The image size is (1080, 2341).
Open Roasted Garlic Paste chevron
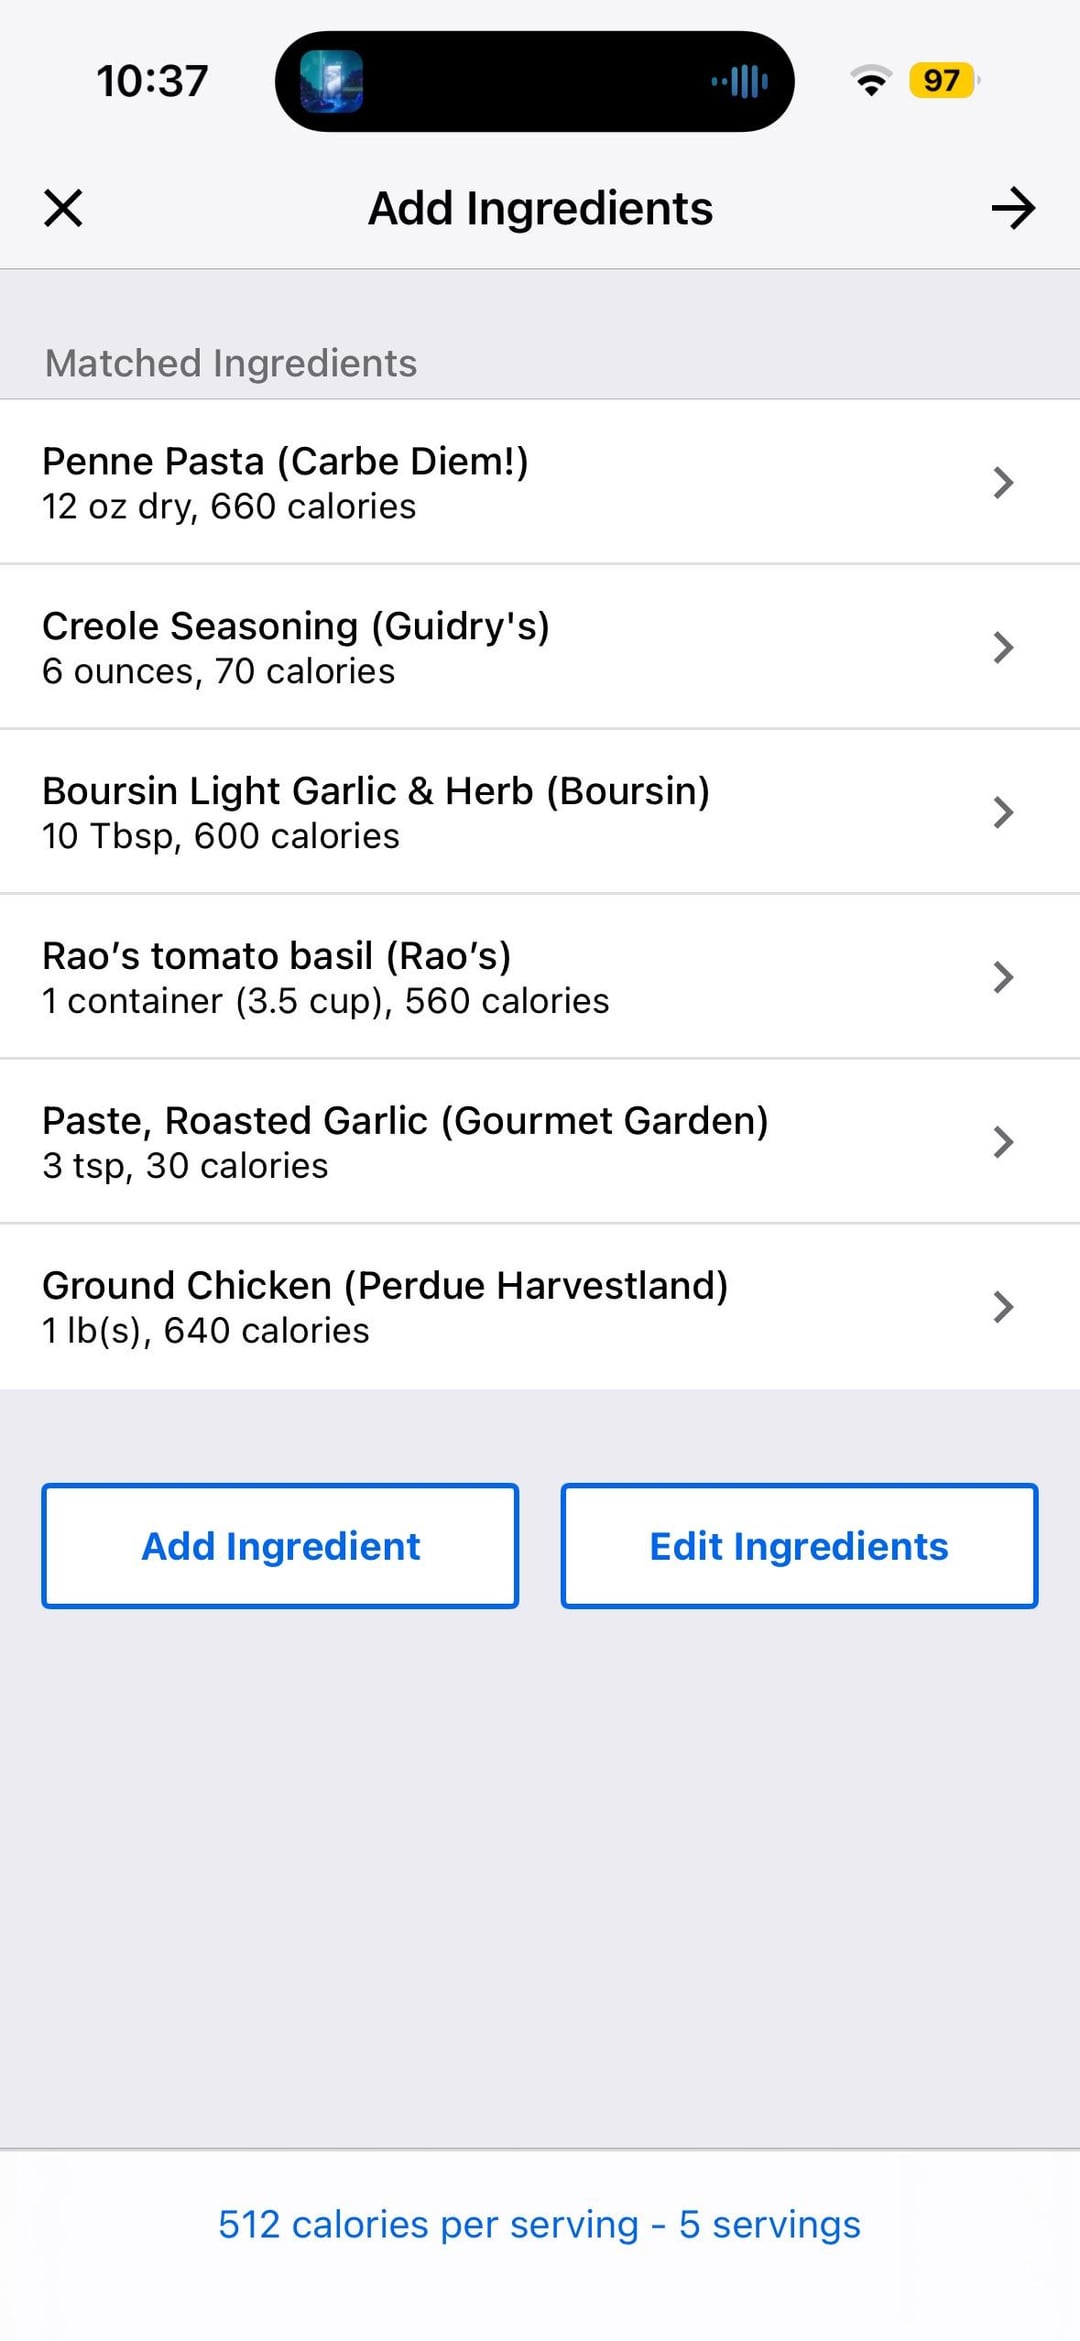coord(1003,1142)
